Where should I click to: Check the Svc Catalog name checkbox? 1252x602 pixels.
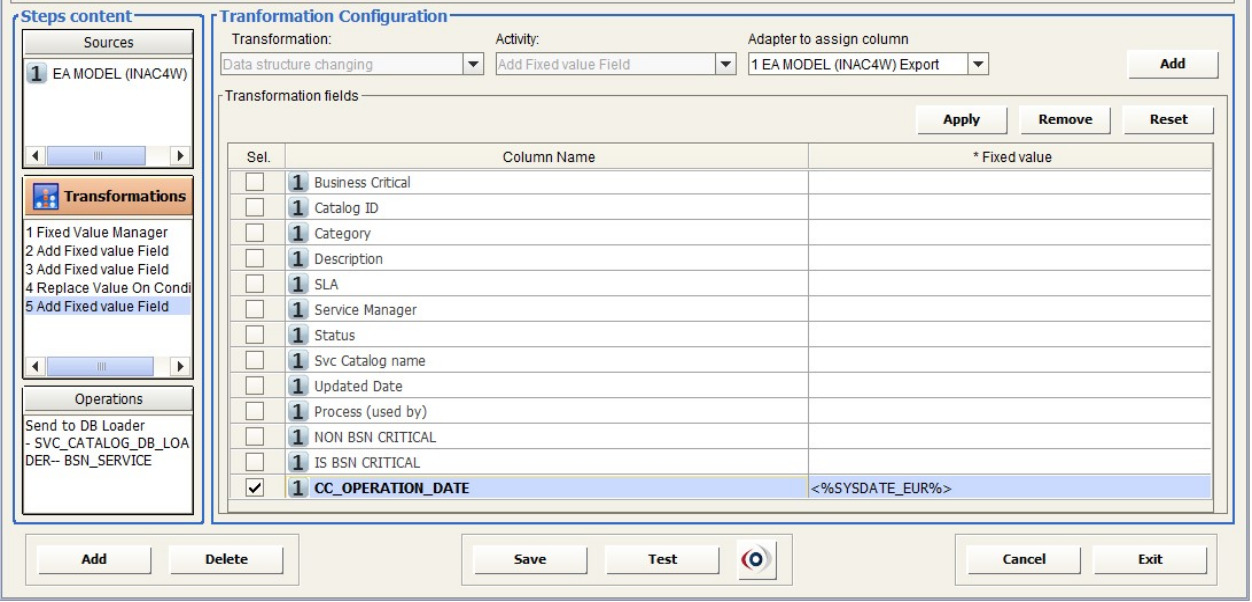[256, 361]
